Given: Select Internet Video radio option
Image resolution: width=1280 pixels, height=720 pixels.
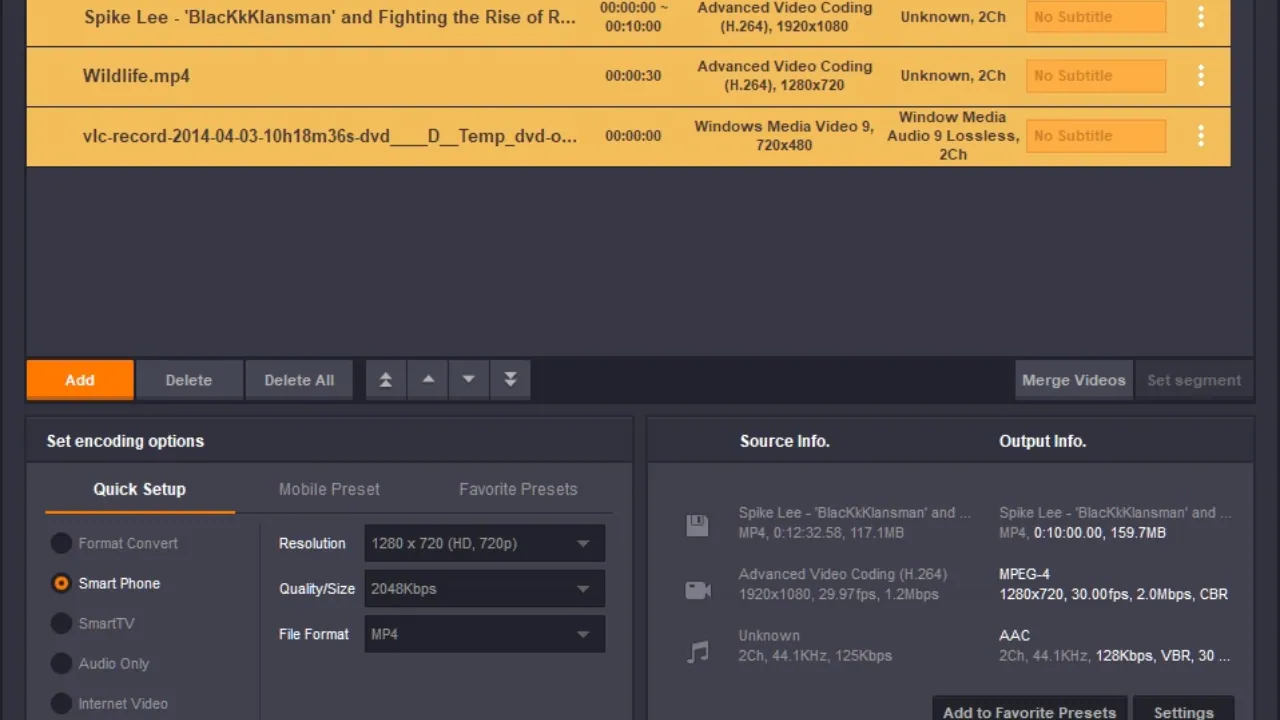Looking at the screenshot, I should point(62,703).
